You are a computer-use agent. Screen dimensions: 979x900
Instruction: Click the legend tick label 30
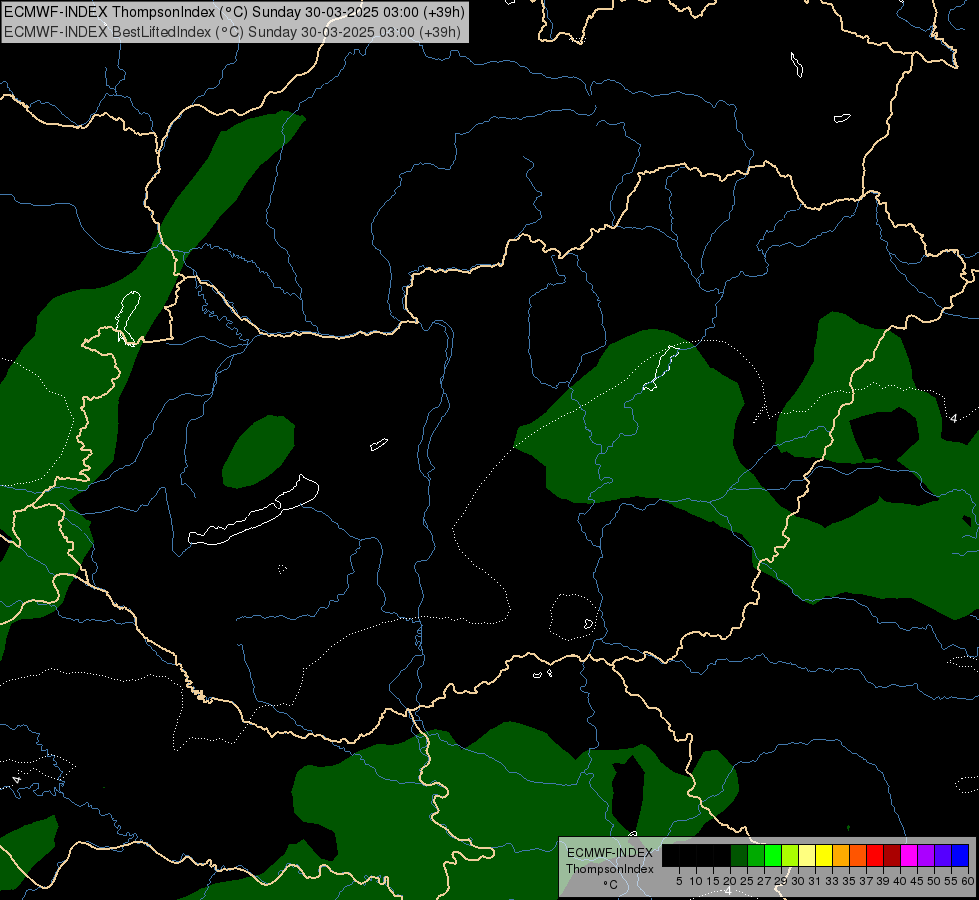pos(798,881)
